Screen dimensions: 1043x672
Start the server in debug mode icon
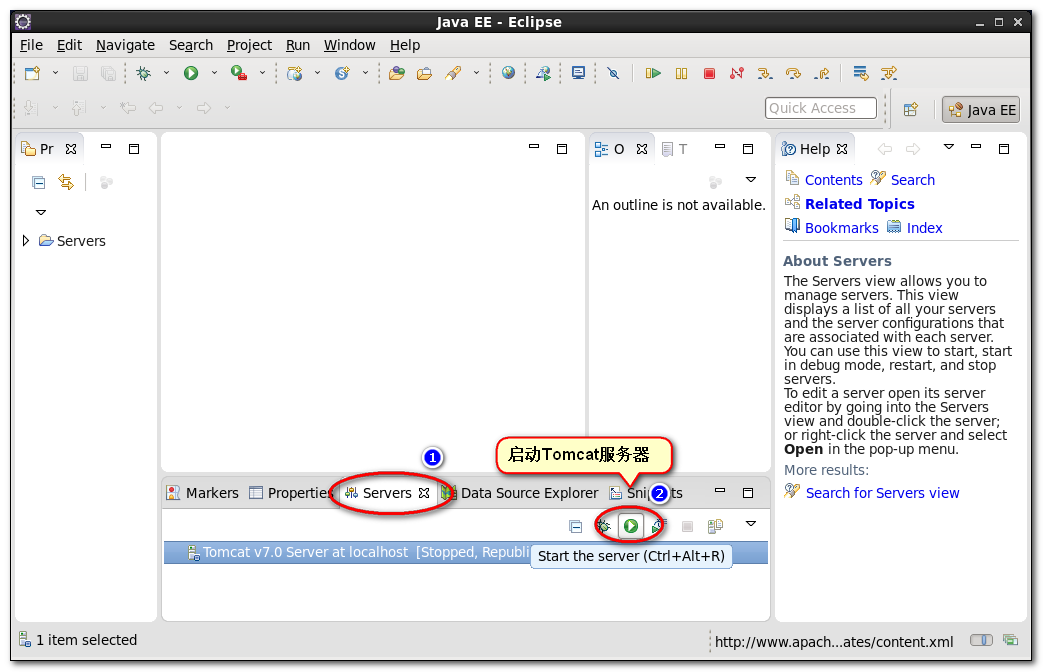[603, 526]
